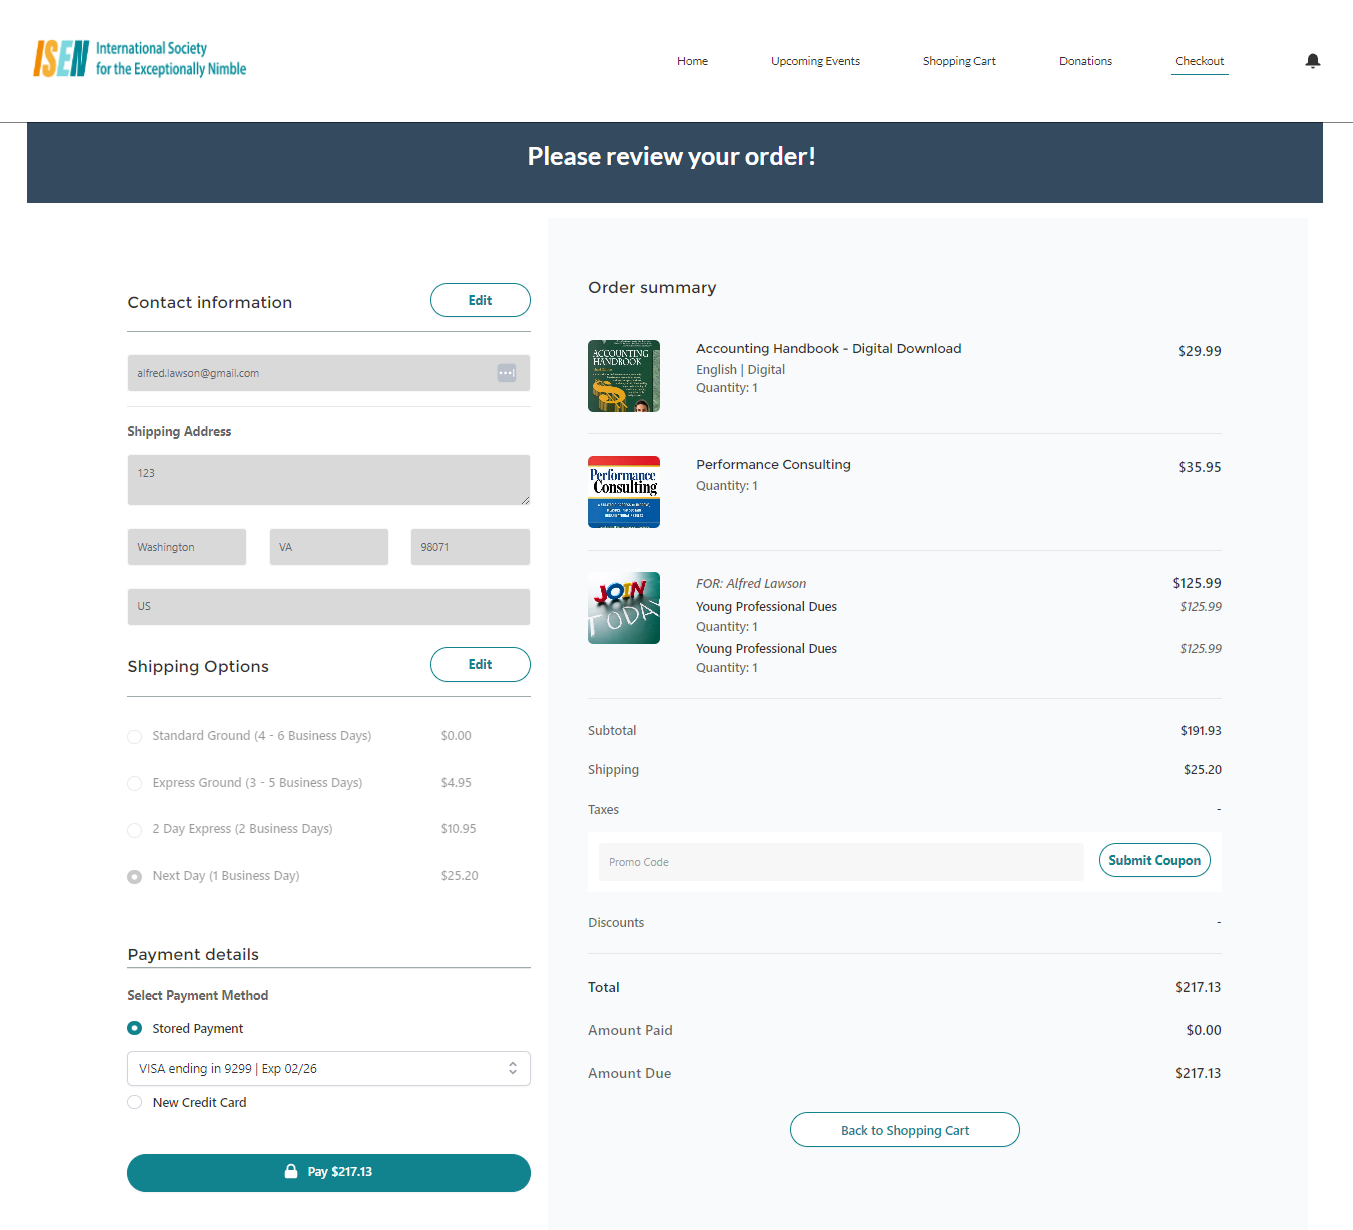Submit the coupon code
This screenshot has width=1353, height=1230.
coord(1154,860)
